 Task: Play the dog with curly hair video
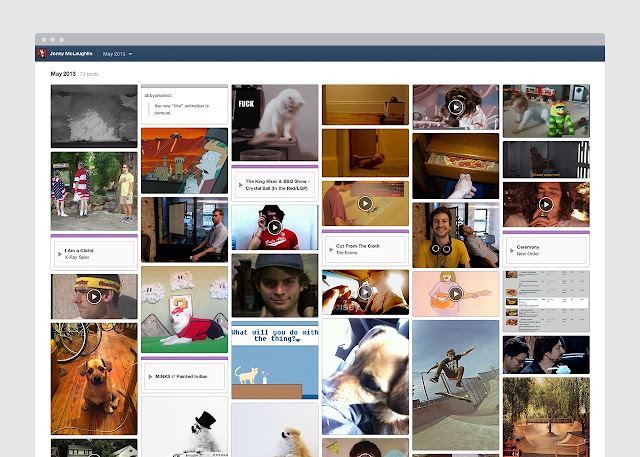pyautogui.click(x=456, y=107)
